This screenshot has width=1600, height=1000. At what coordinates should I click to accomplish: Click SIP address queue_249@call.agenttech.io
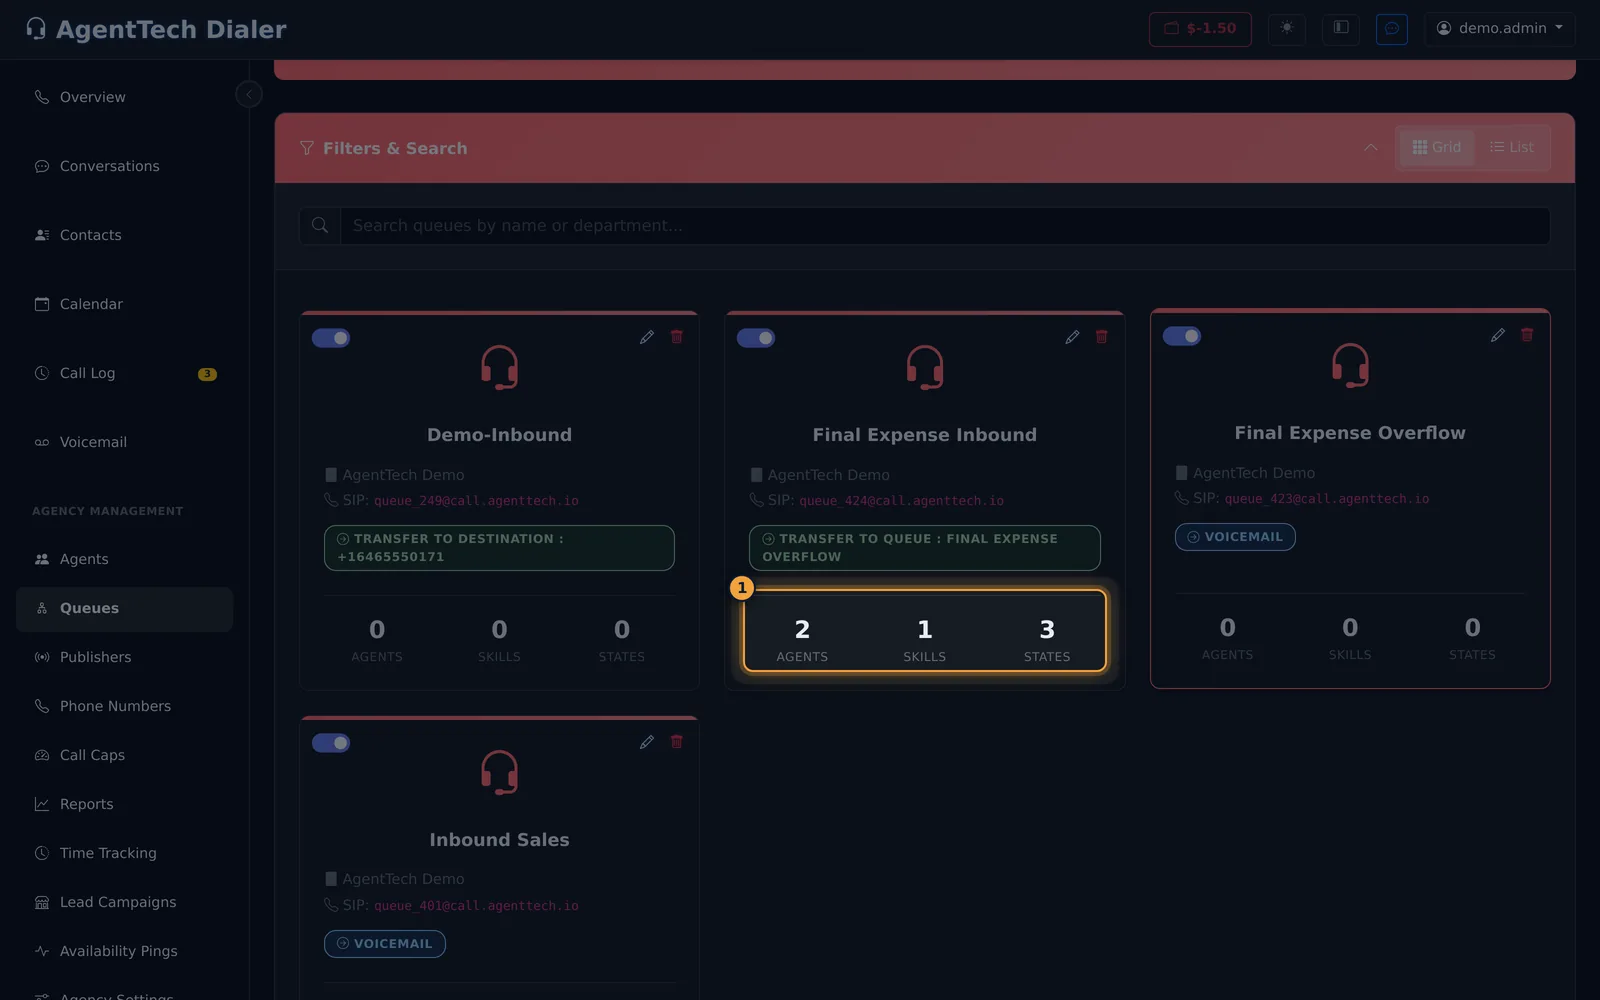point(476,501)
